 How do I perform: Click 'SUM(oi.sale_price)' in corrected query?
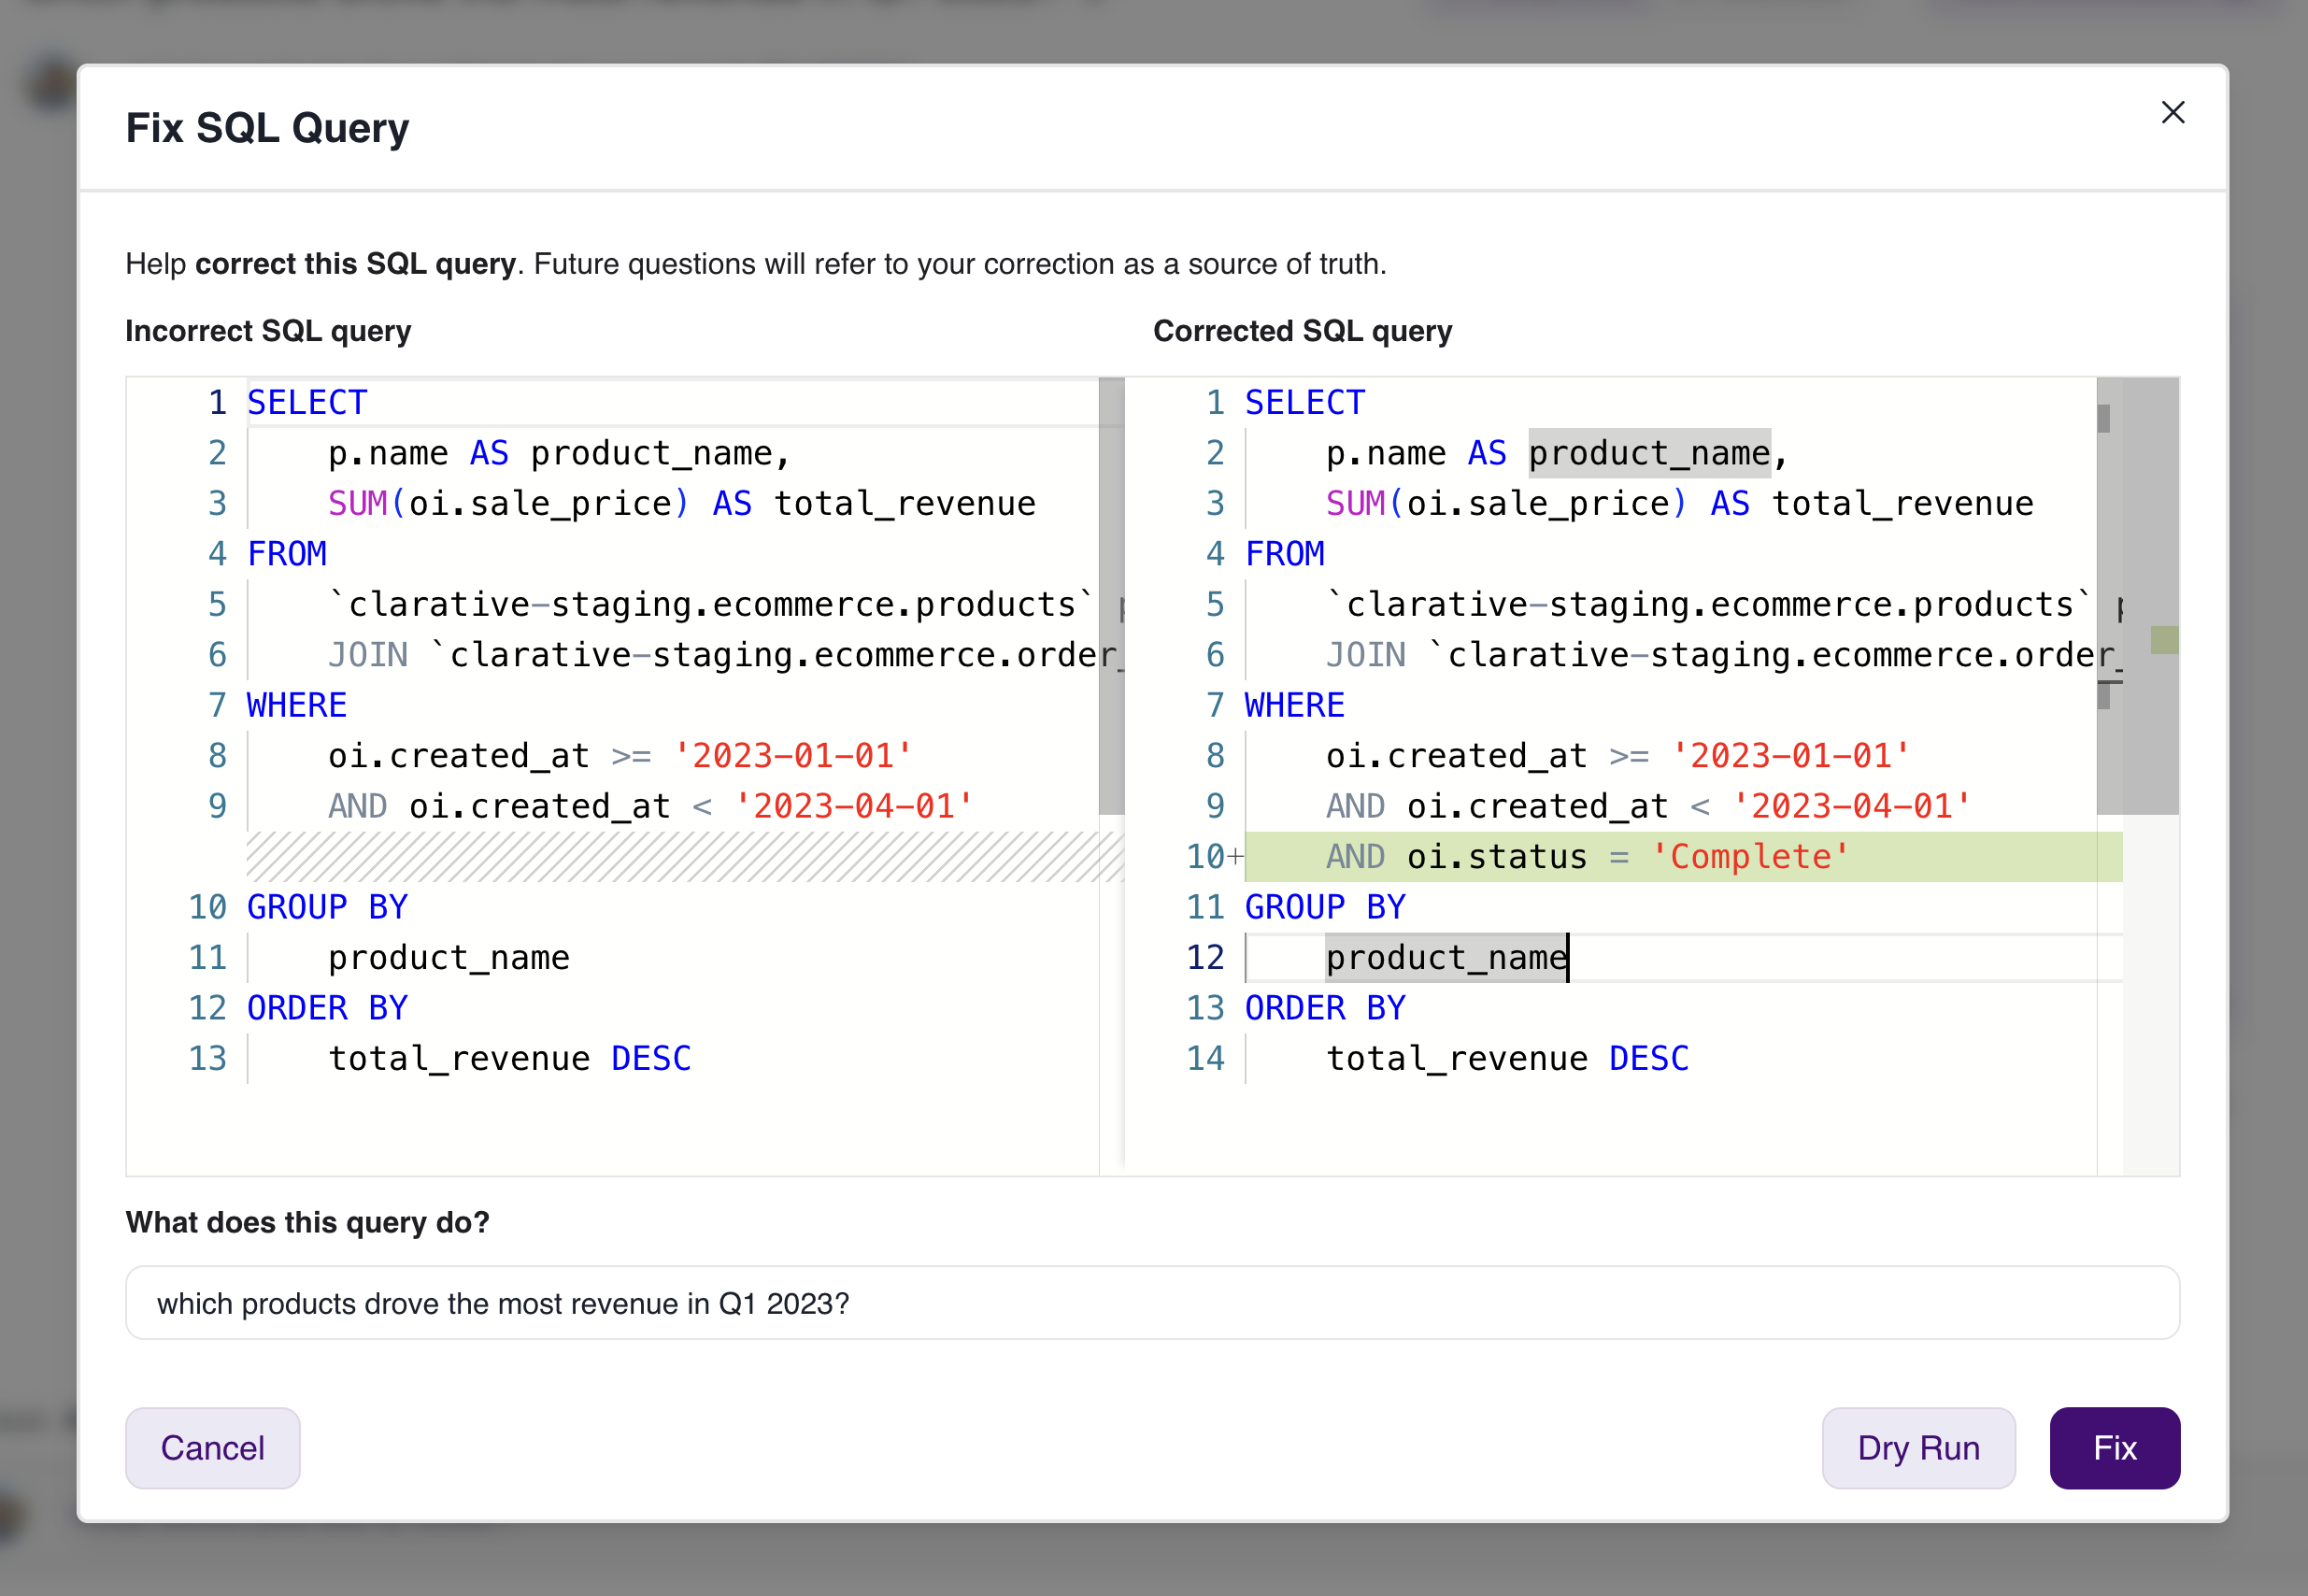(x=1507, y=503)
